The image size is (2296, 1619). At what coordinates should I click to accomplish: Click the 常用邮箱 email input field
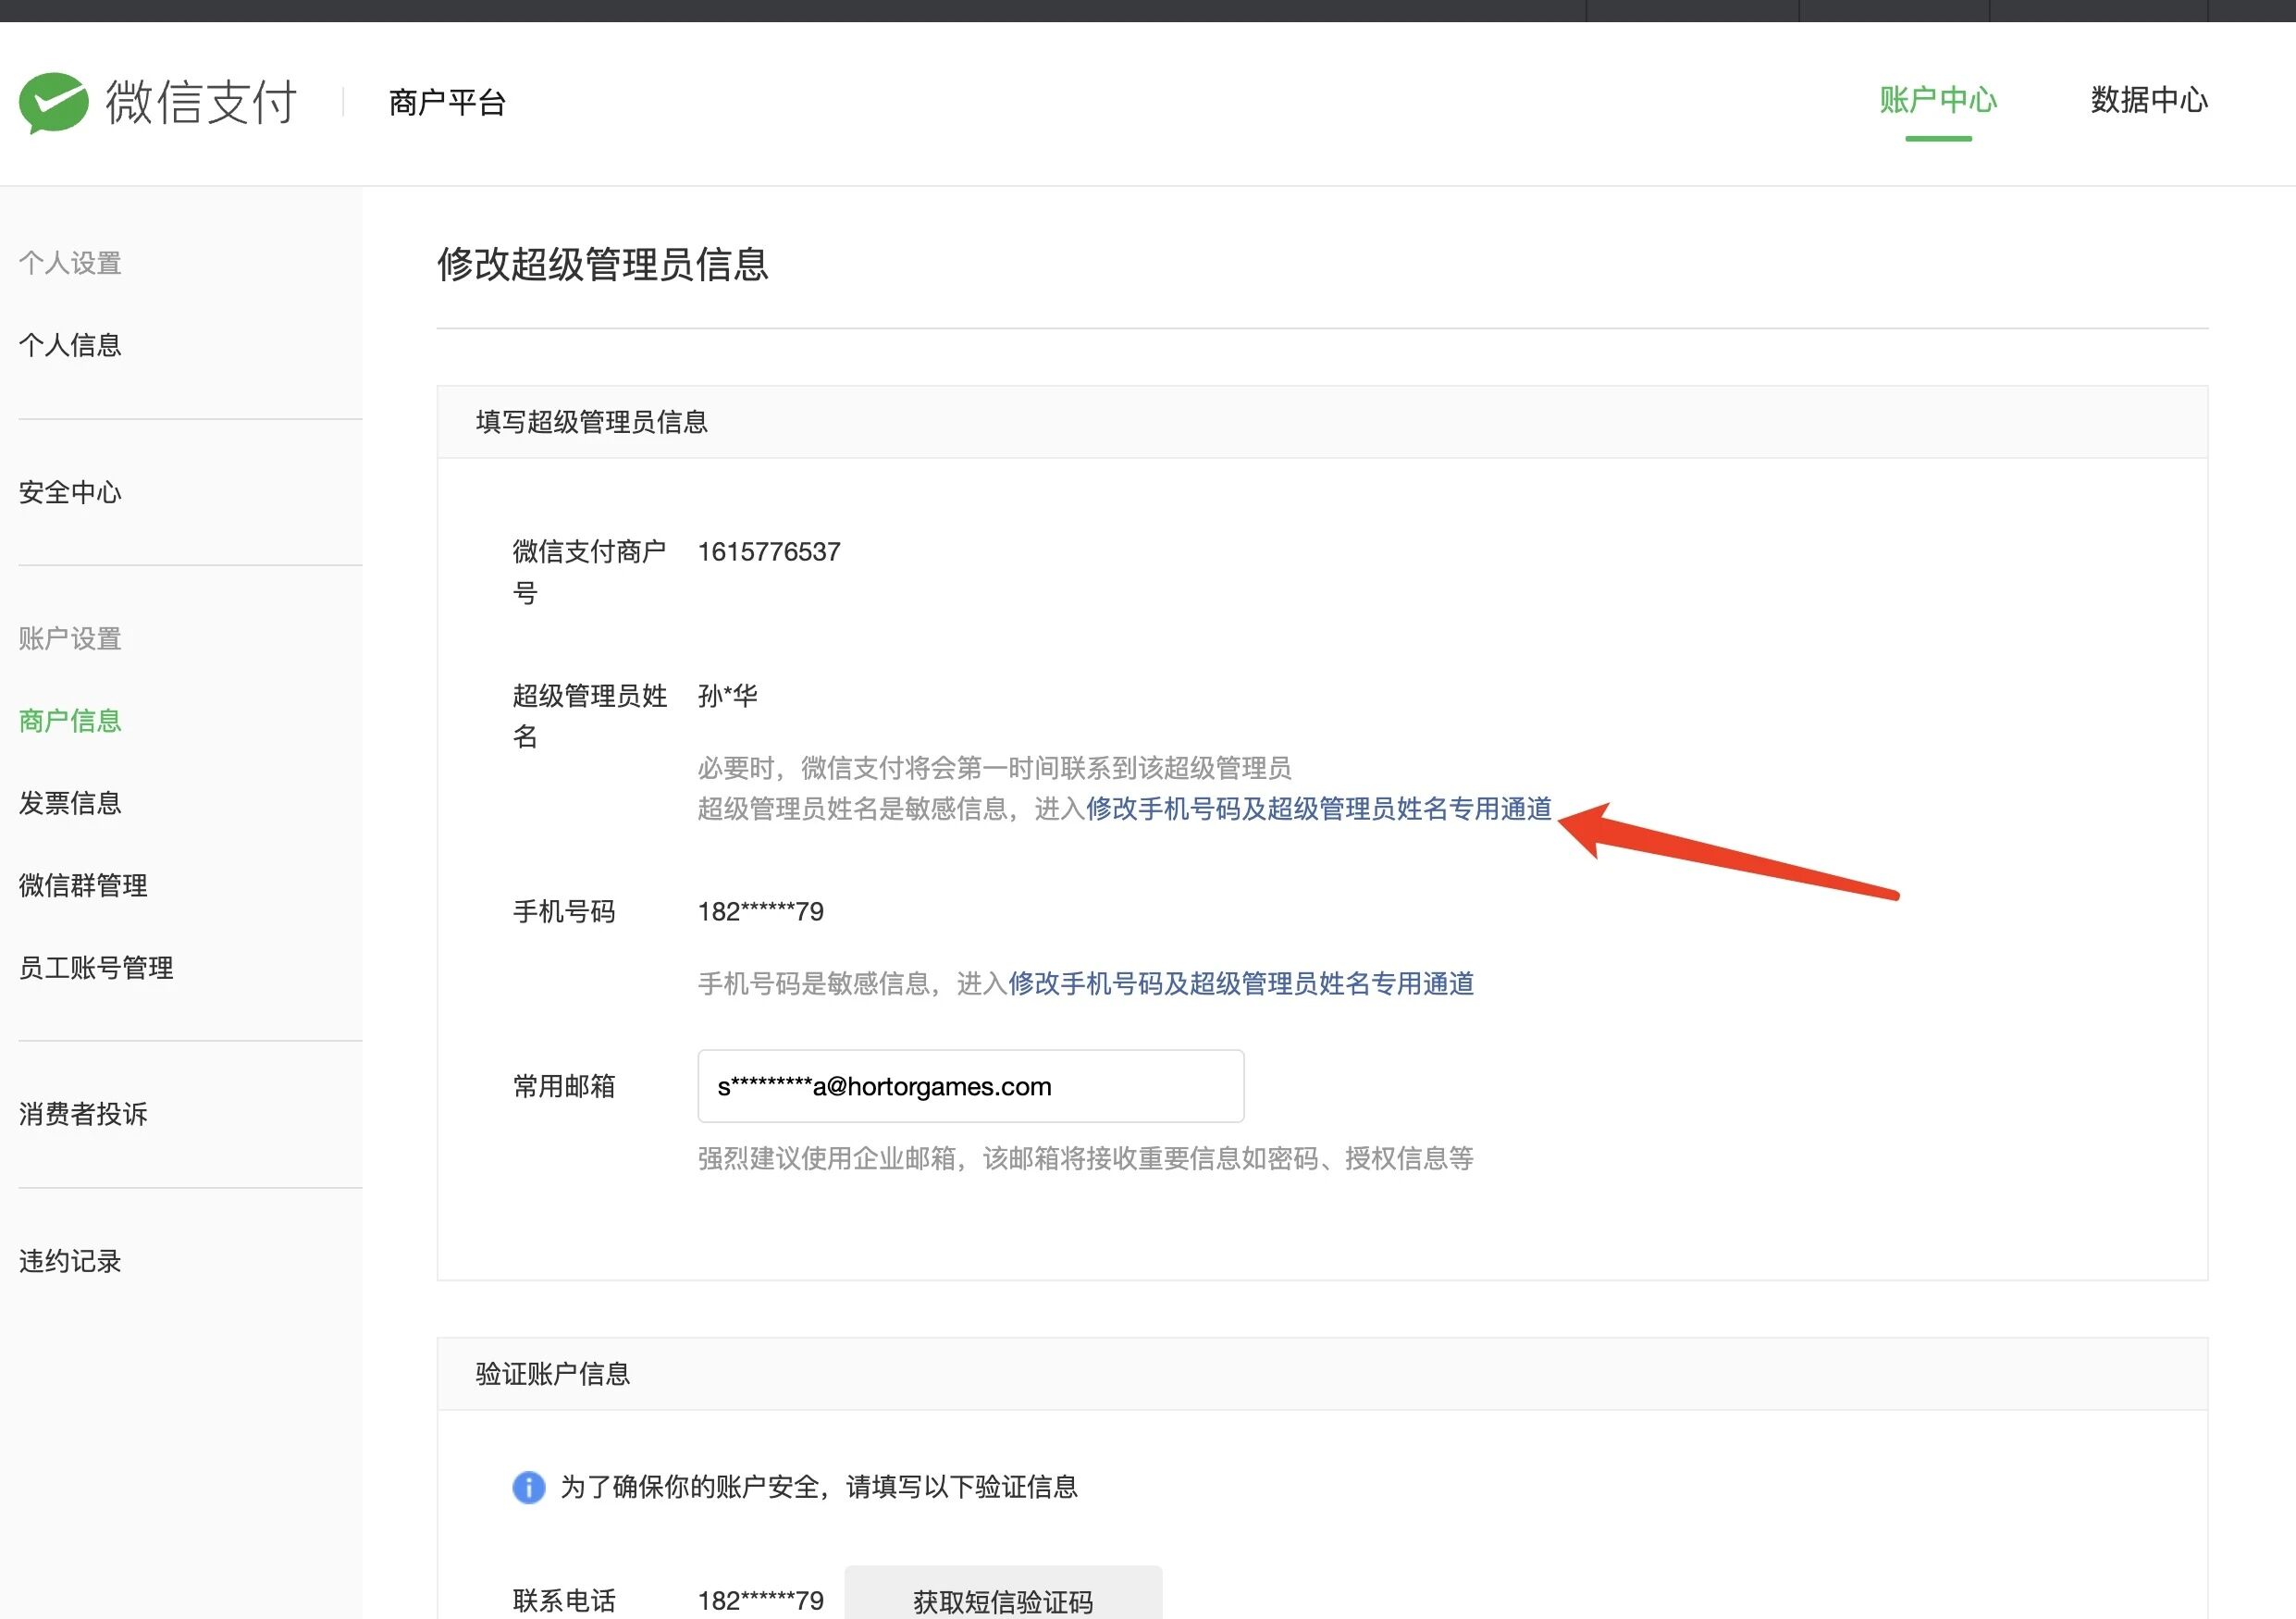pos(970,1086)
